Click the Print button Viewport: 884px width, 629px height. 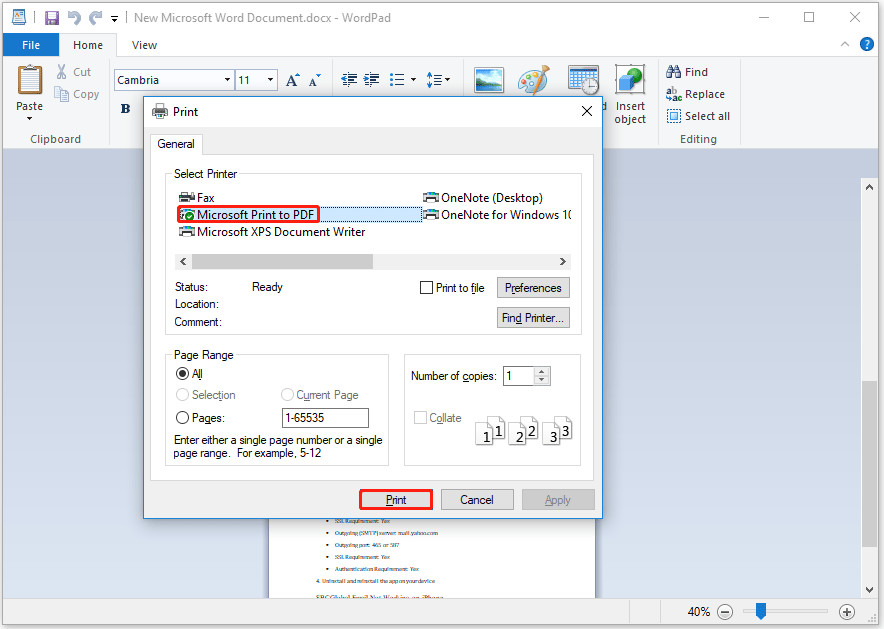click(396, 500)
